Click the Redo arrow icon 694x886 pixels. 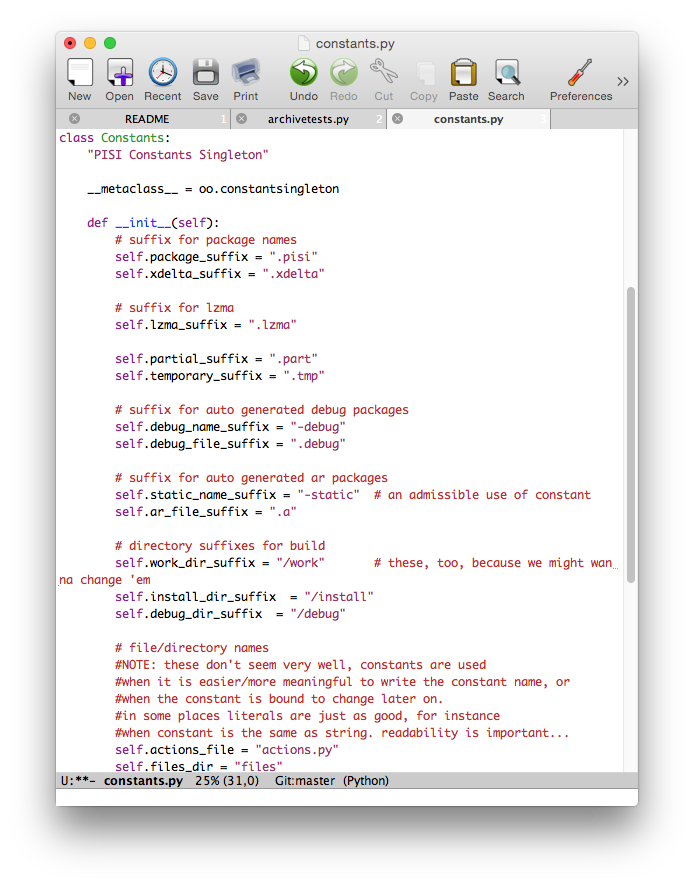pyautogui.click(x=344, y=73)
